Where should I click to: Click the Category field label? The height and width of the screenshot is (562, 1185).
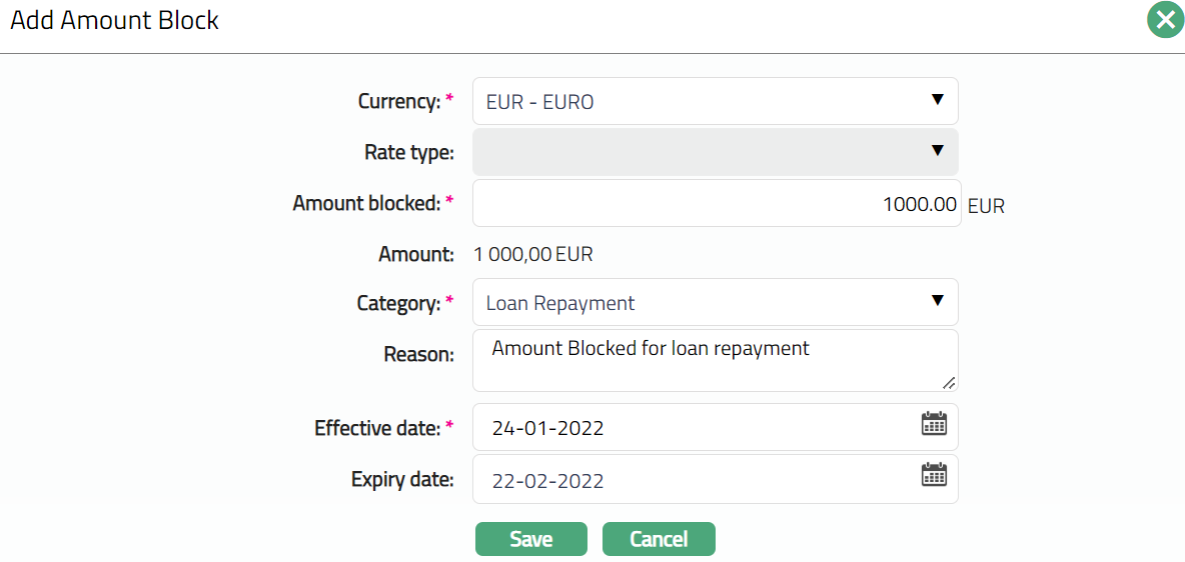click(x=398, y=303)
